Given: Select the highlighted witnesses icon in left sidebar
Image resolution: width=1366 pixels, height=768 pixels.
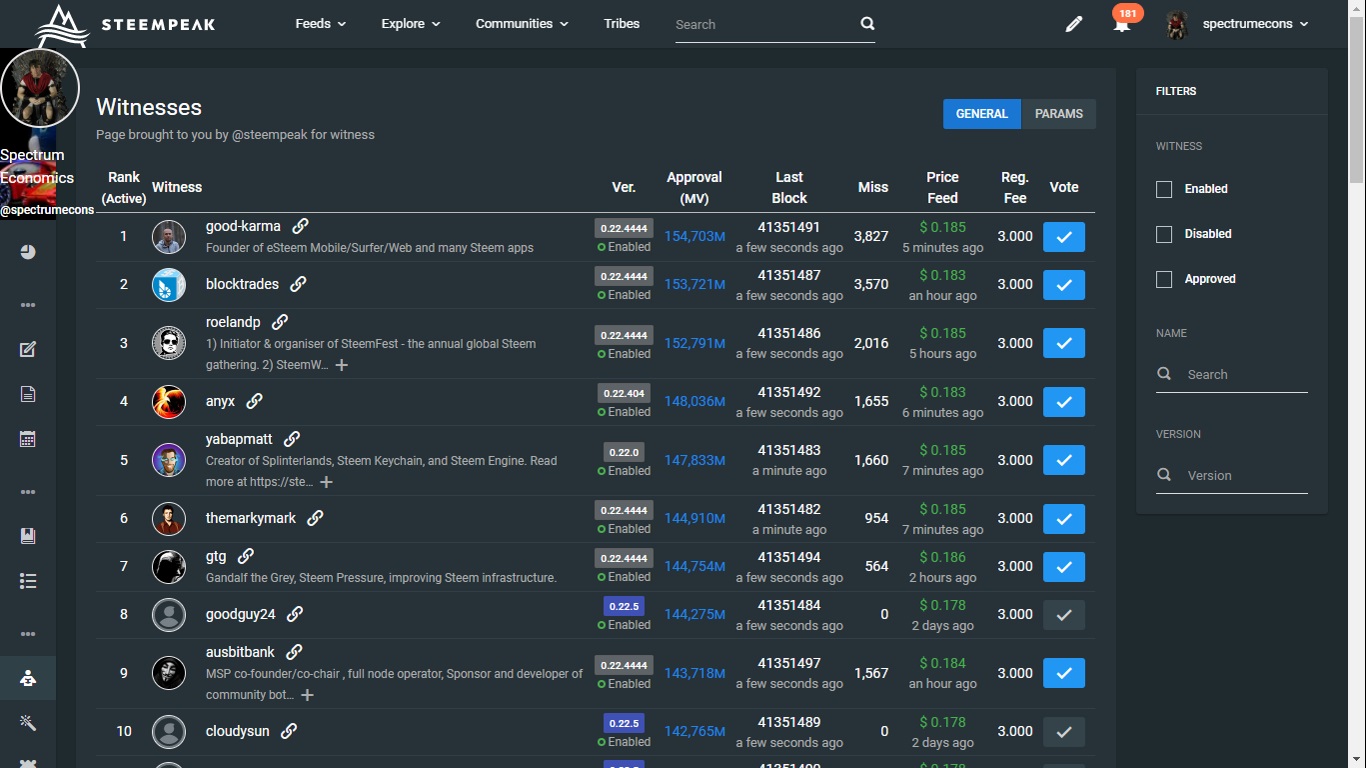Looking at the screenshot, I should [28, 678].
